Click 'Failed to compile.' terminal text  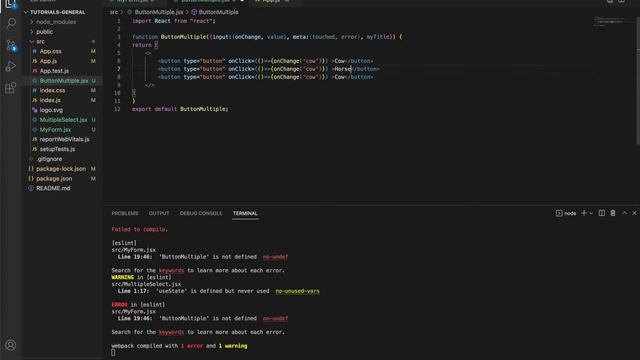[140, 230]
